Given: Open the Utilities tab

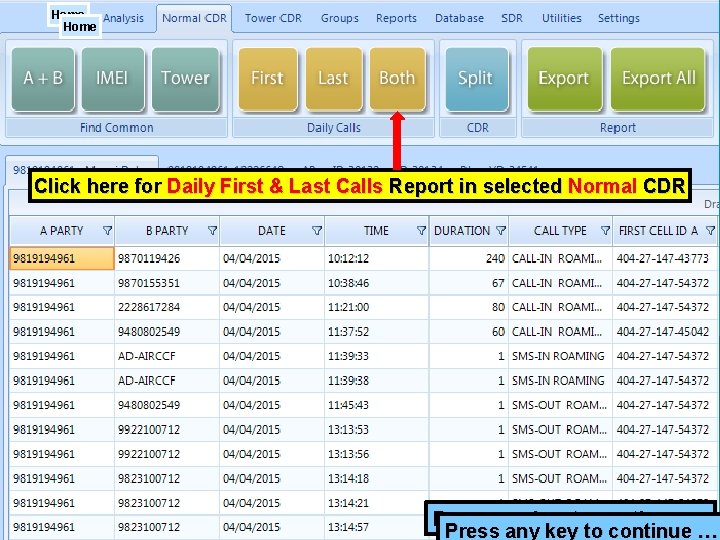Looking at the screenshot, I should [x=562, y=18].
